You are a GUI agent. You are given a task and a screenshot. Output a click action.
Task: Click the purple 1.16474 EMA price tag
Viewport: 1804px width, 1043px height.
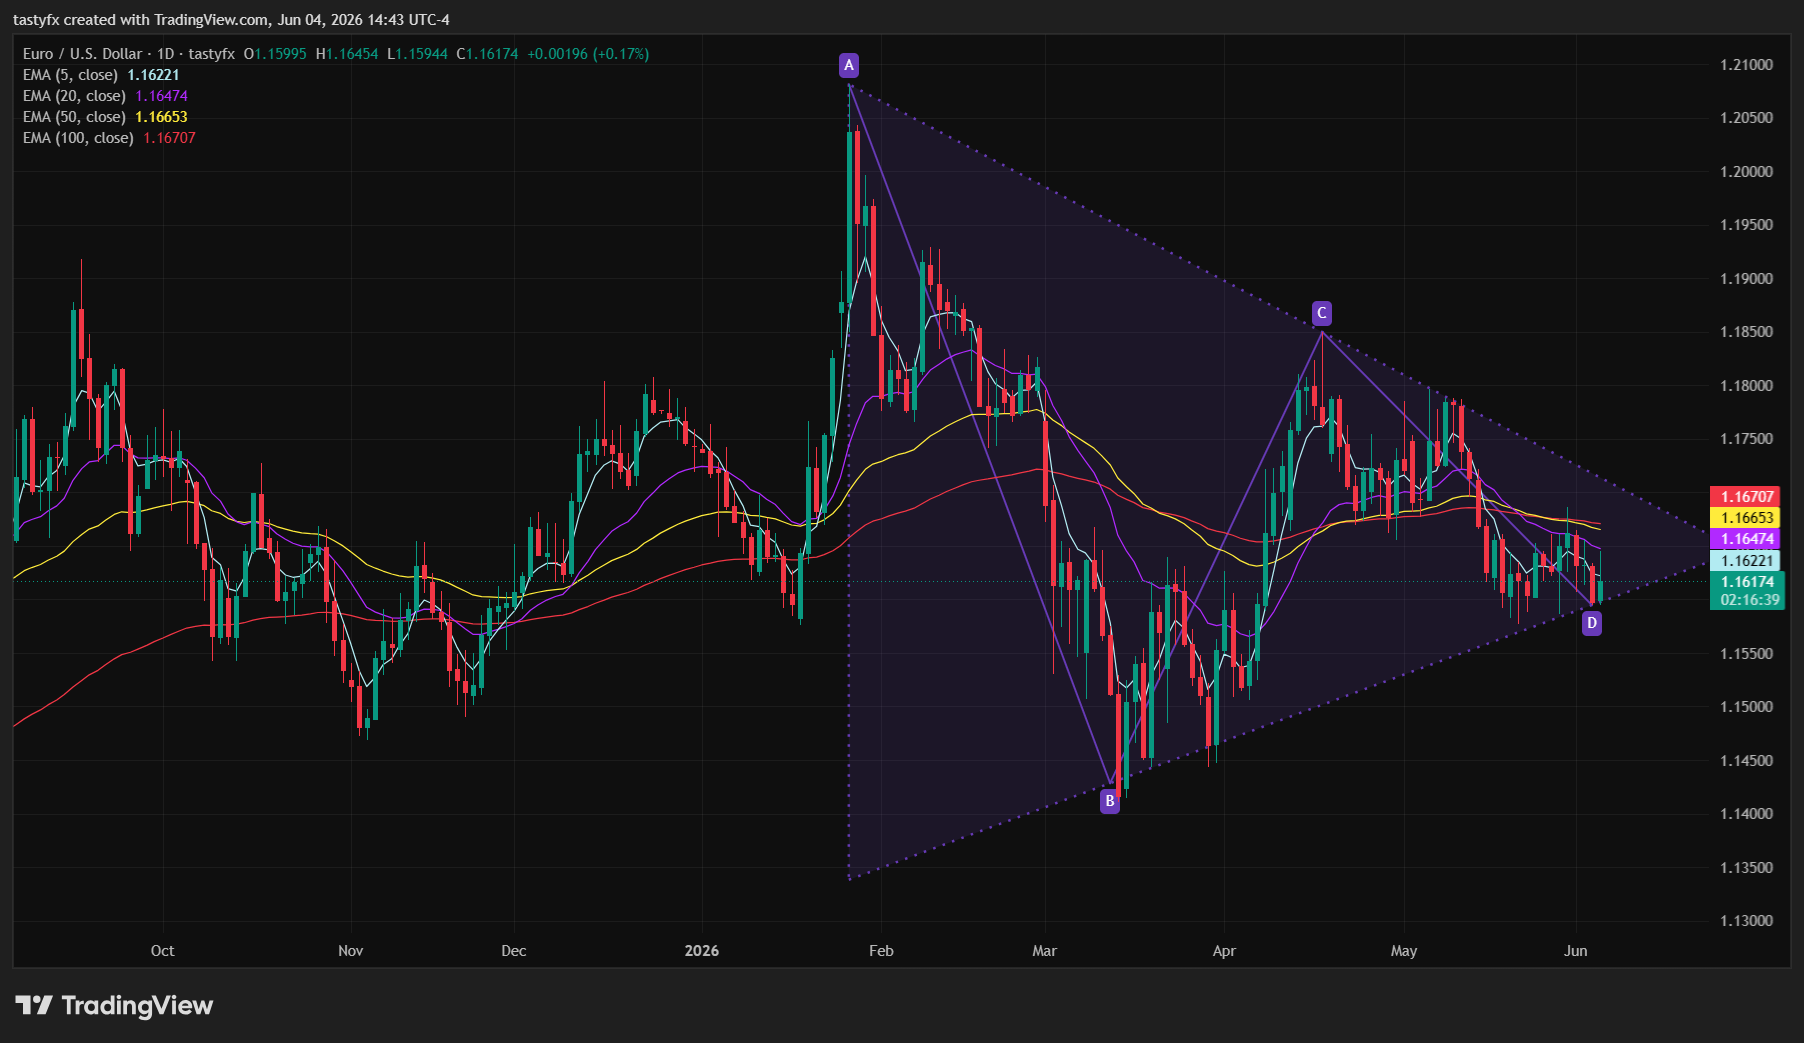(x=1746, y=539)
